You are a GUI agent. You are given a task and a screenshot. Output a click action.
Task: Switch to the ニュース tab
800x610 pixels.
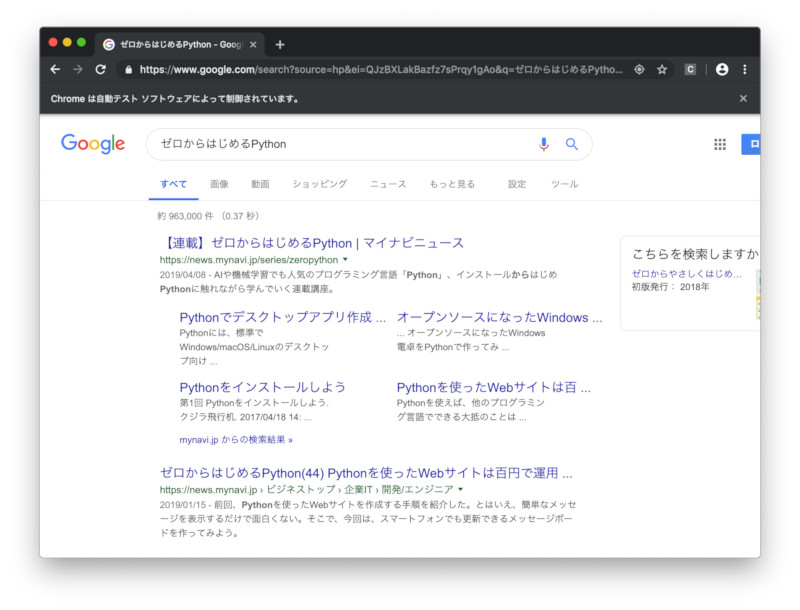pos(388,184)
